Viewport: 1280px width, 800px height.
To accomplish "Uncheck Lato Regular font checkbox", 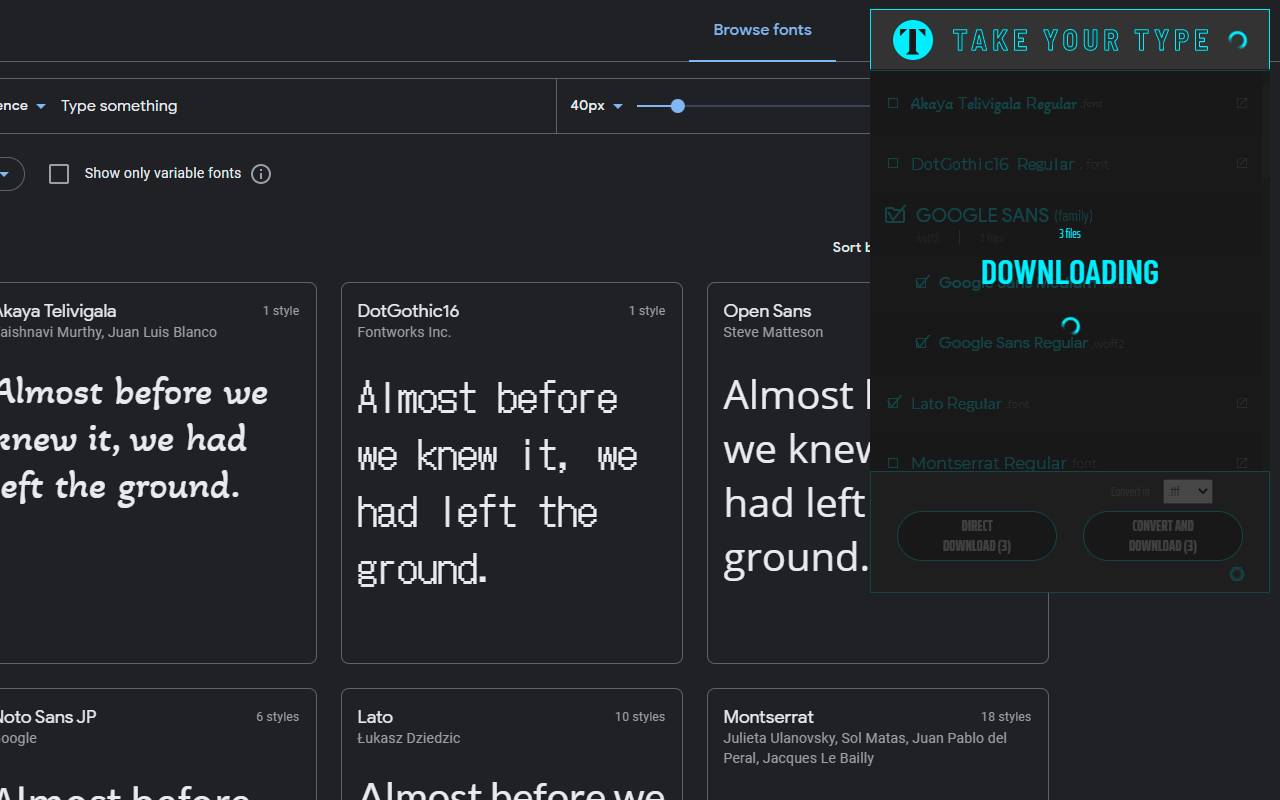I will (x=894, y=402).
